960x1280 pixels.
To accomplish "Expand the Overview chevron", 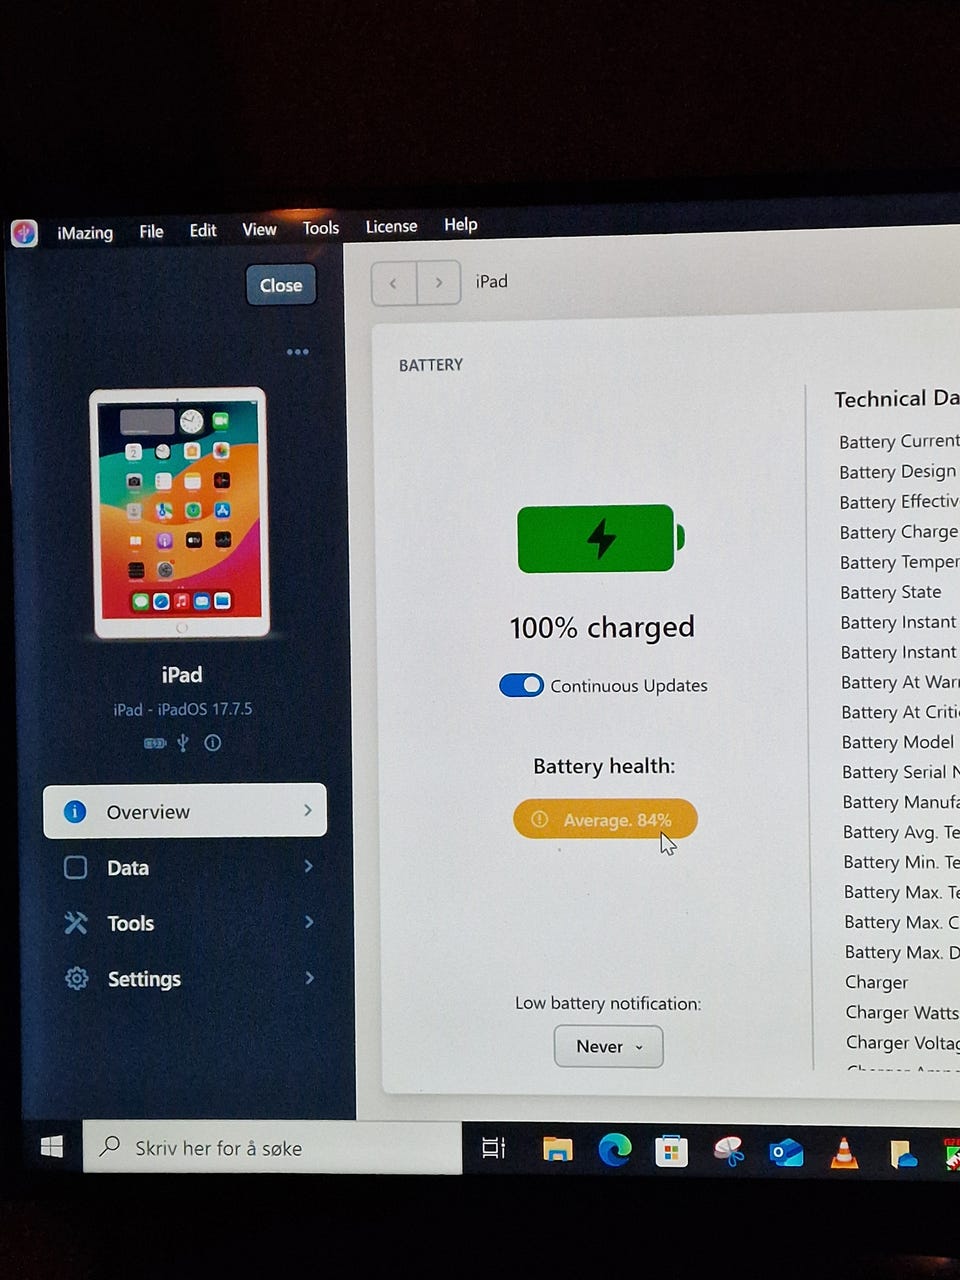I will 308,810.
